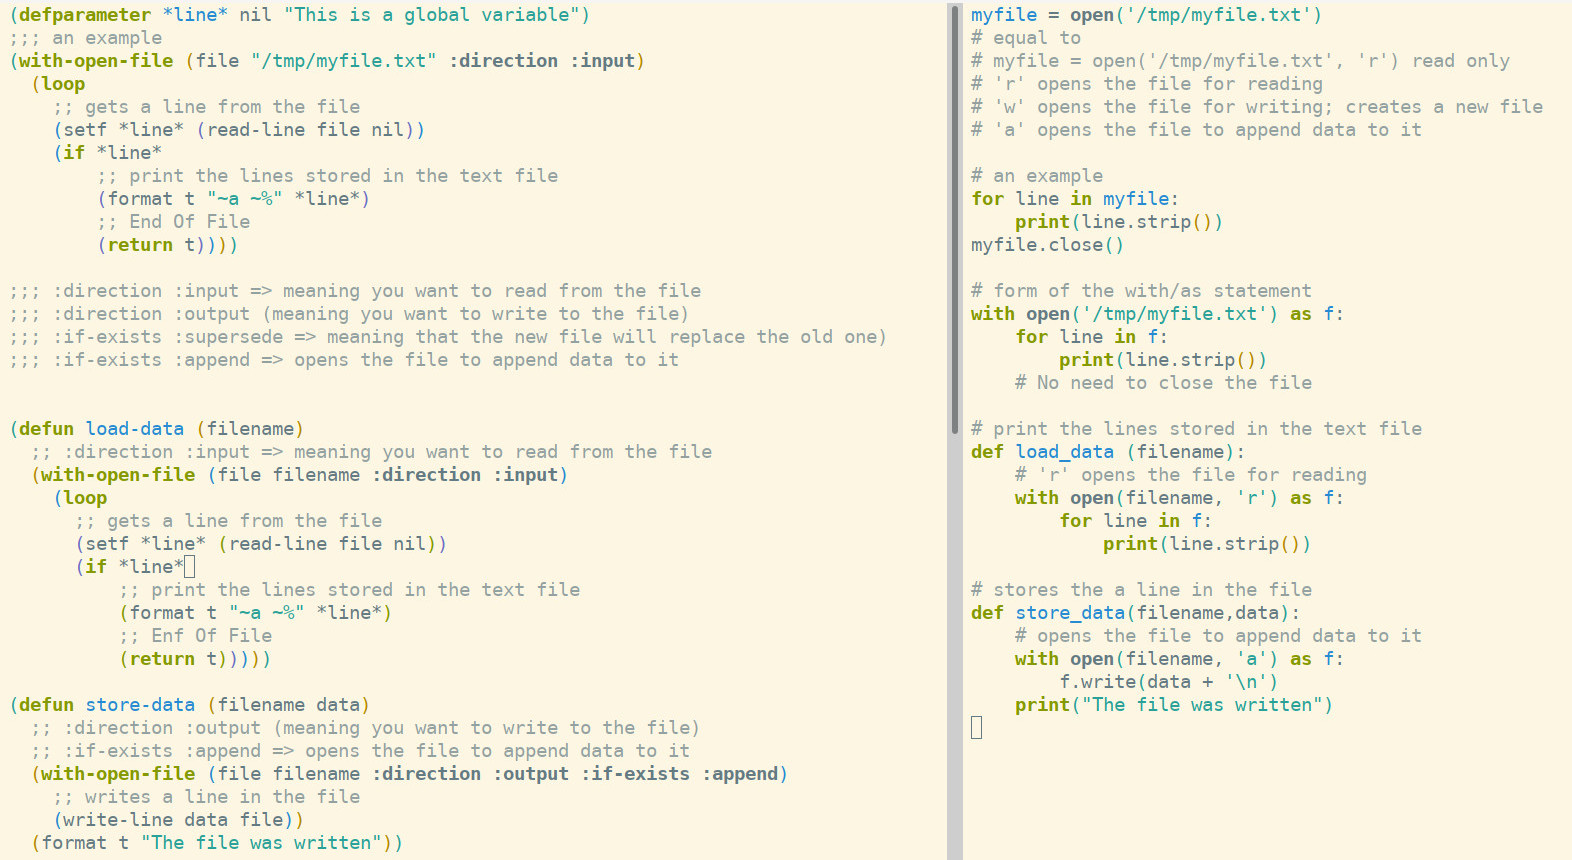Click the 'with-open-file (file filename :direction :input)' line
1572x860 pixels.
[x=300, y=475]
